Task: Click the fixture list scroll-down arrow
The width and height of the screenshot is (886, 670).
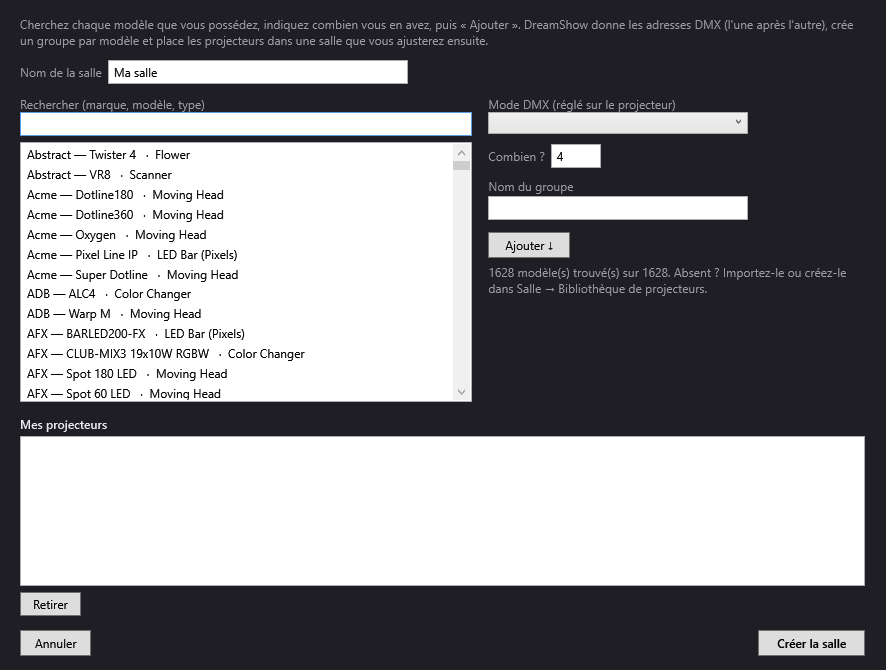Action: click(462, 392)
